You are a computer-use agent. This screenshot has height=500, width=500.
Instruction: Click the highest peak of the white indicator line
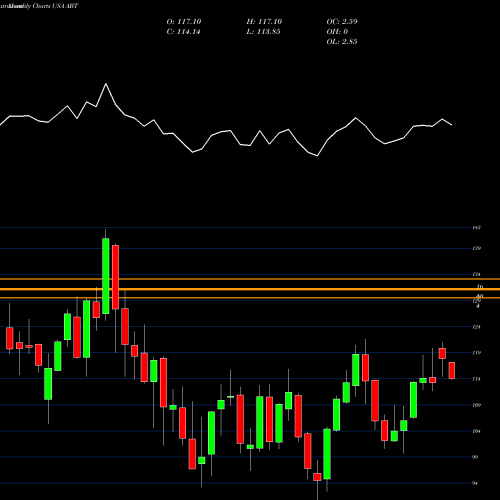point(106,84)
